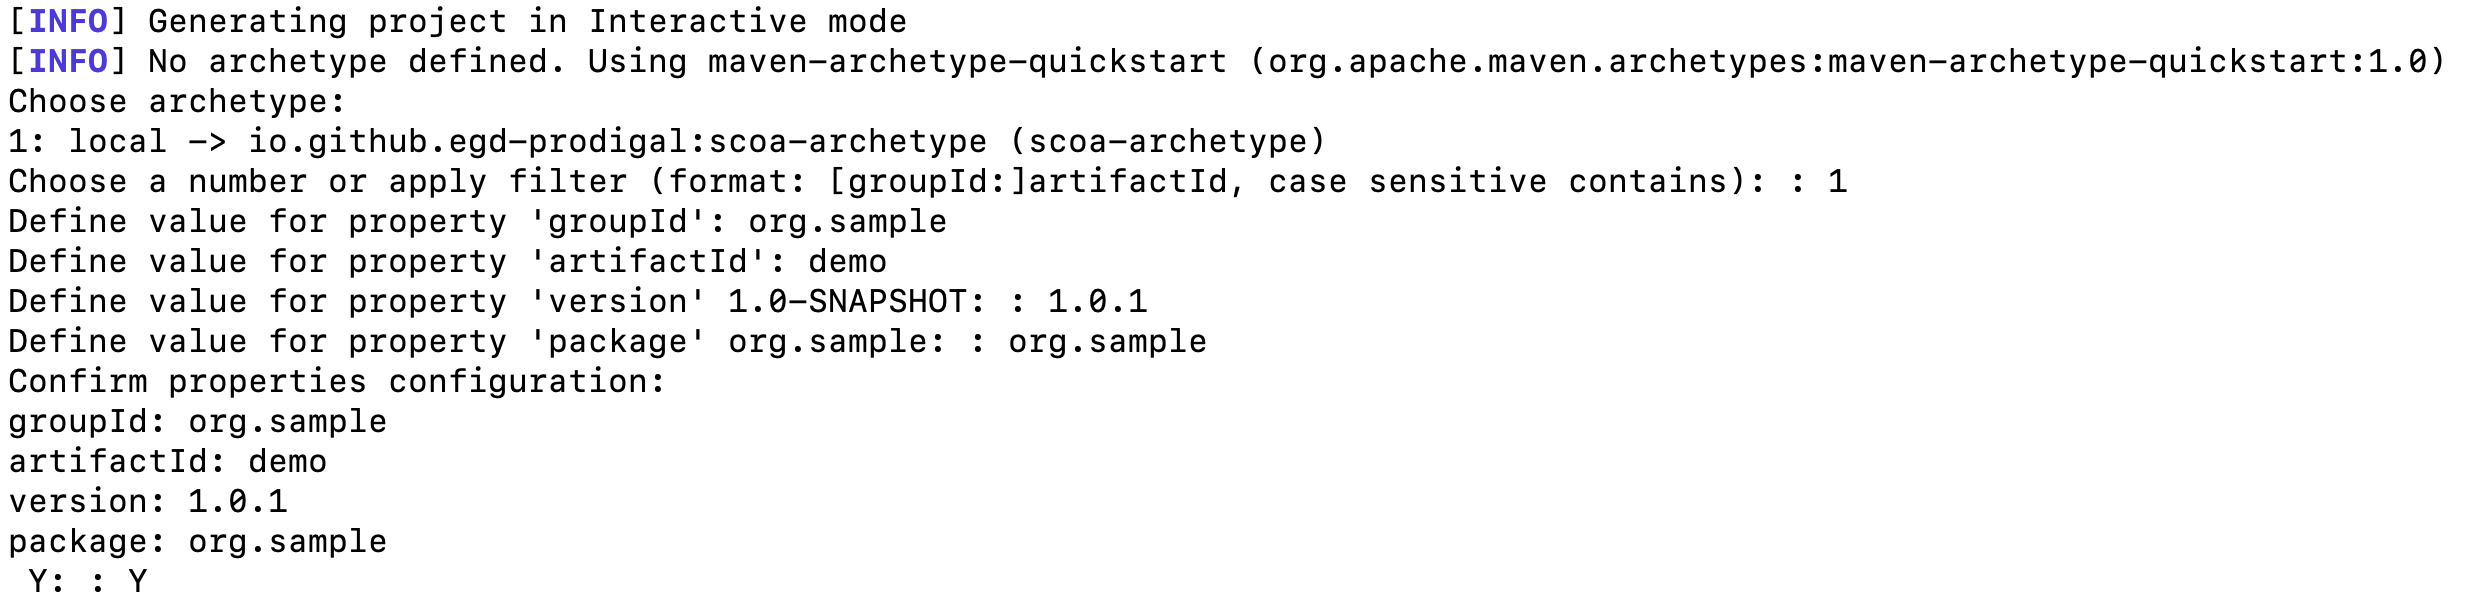Click the entered archetype number 1
2470x604 pixels.
click(1837, 181)
